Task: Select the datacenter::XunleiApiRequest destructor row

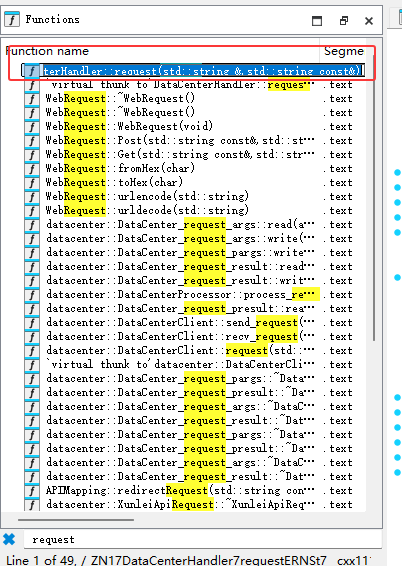Action: [195, 505]
